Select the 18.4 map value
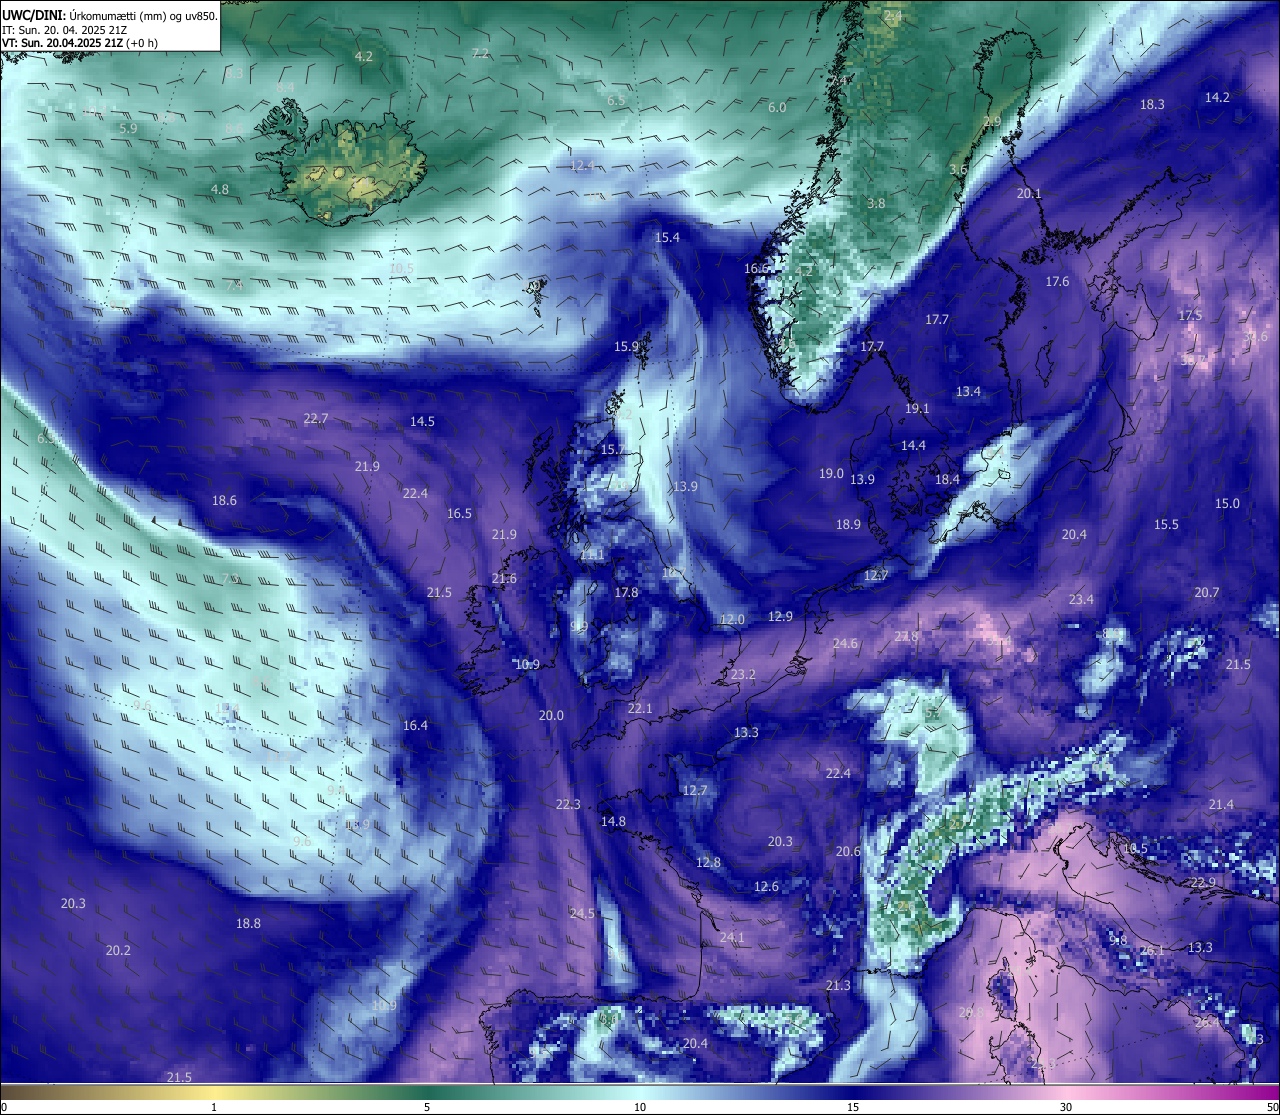Screen dimensions: 1280x1115 click(947, 479)
